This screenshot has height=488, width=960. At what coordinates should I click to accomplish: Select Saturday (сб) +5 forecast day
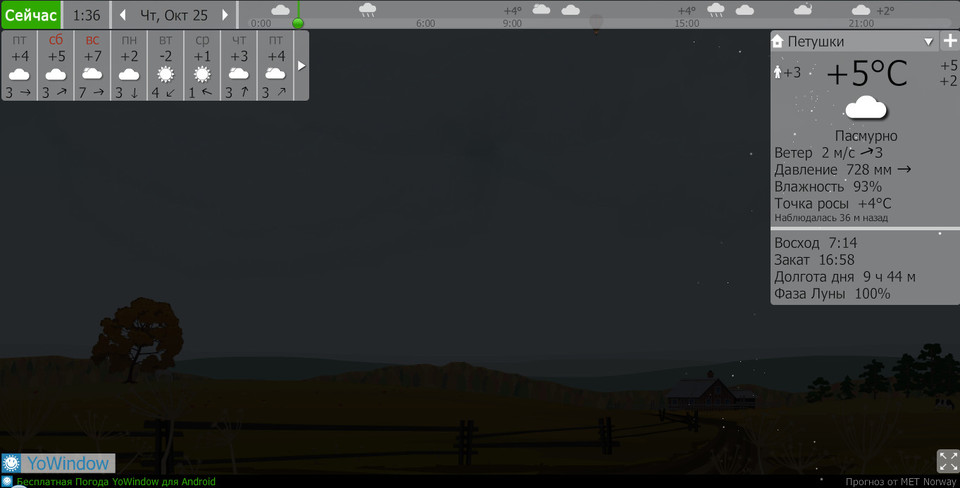pyautogui.click(x=56, y=66)
